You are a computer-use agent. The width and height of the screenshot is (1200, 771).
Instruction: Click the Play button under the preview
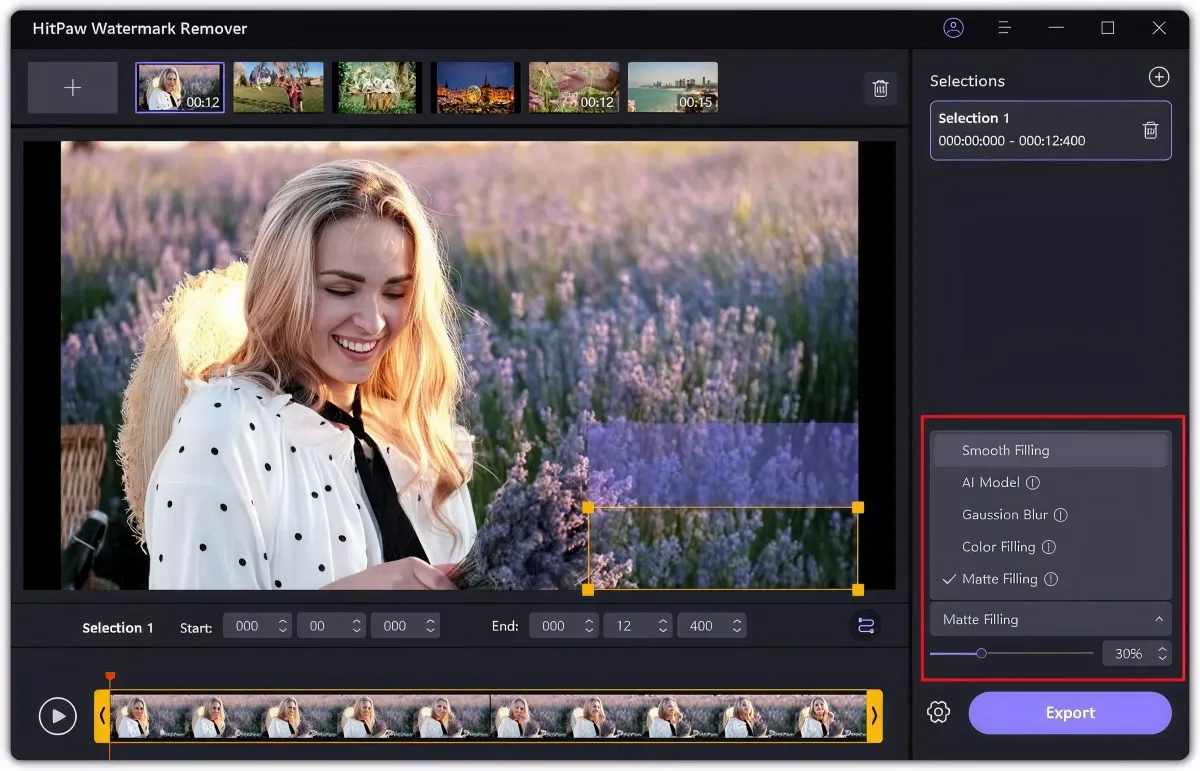pyautogui.click(x=58, y=716)
